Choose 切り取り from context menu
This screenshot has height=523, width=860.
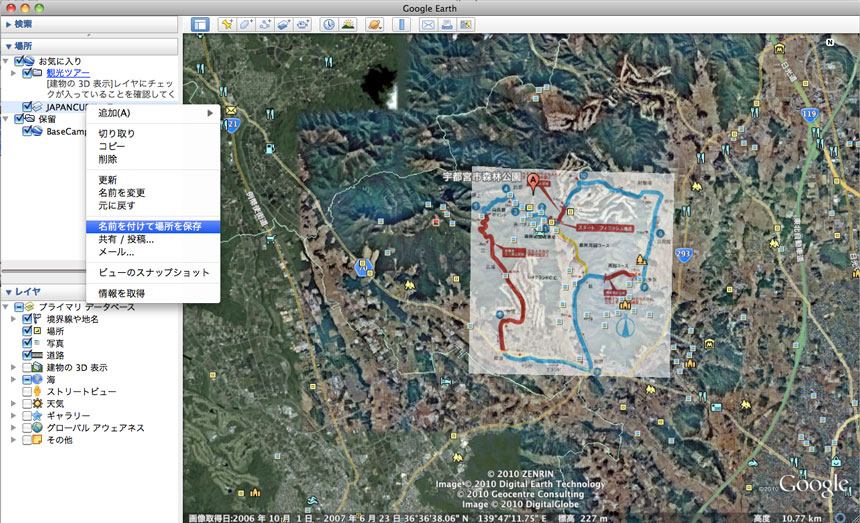pos(153,133)
